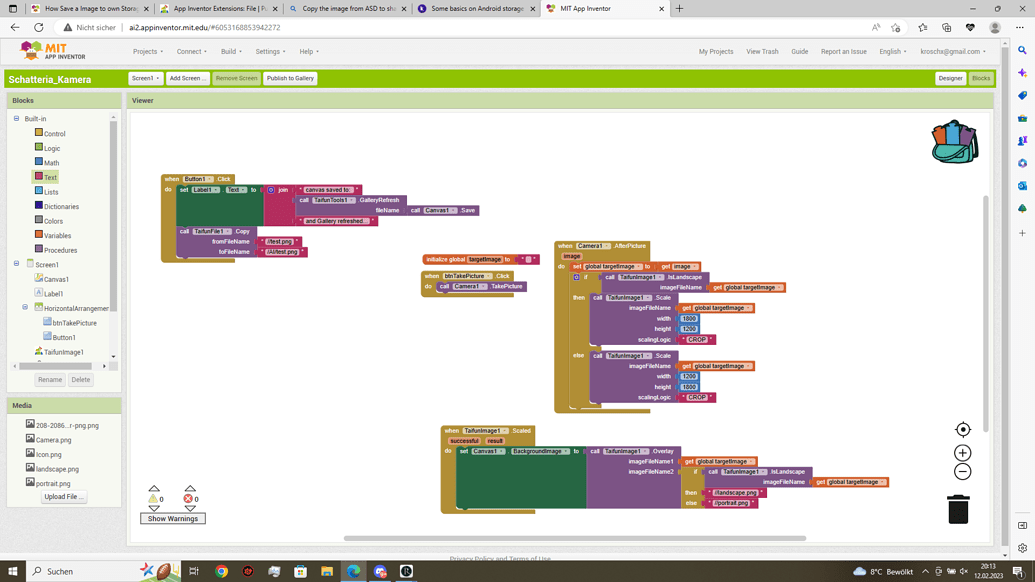The height and width of the screenshot is (582, 1035).
Task: Open the Screen1 dropdown in the toolbar
Action: (145, 78)
